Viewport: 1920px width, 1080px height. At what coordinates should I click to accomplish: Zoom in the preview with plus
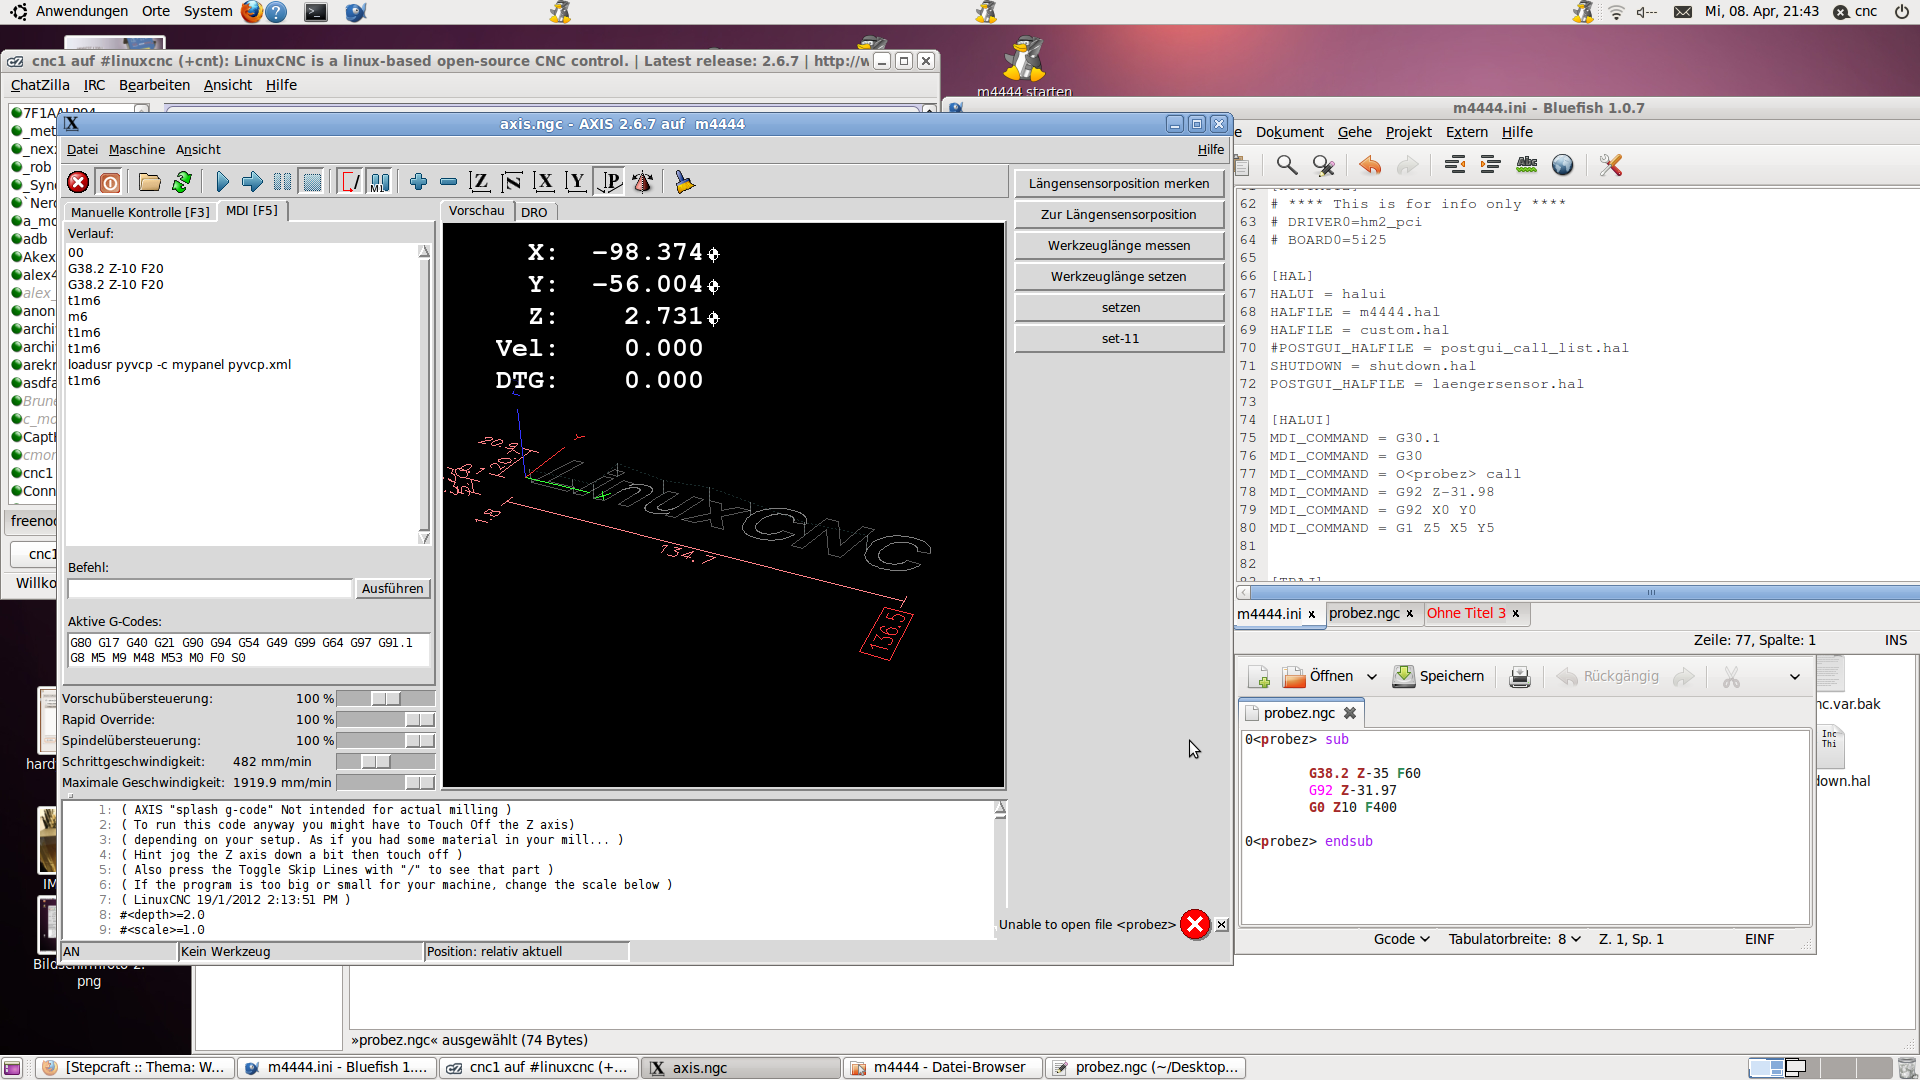click(x=418, y=182)
